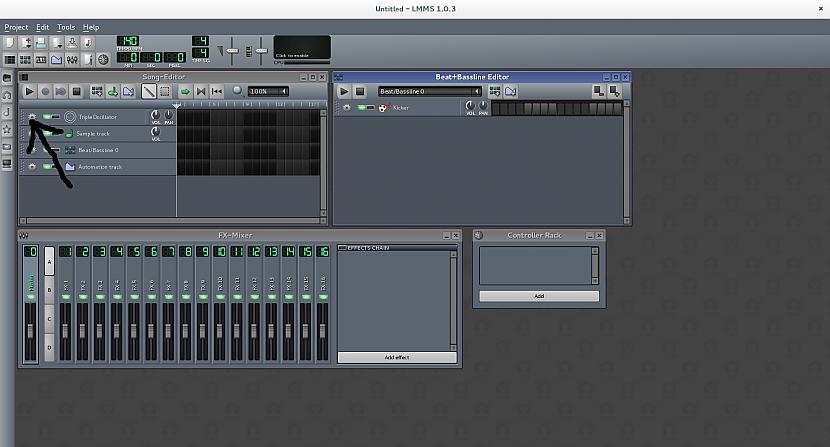Open the Project menu
830x447 pixels.
(x=16, y=27)
